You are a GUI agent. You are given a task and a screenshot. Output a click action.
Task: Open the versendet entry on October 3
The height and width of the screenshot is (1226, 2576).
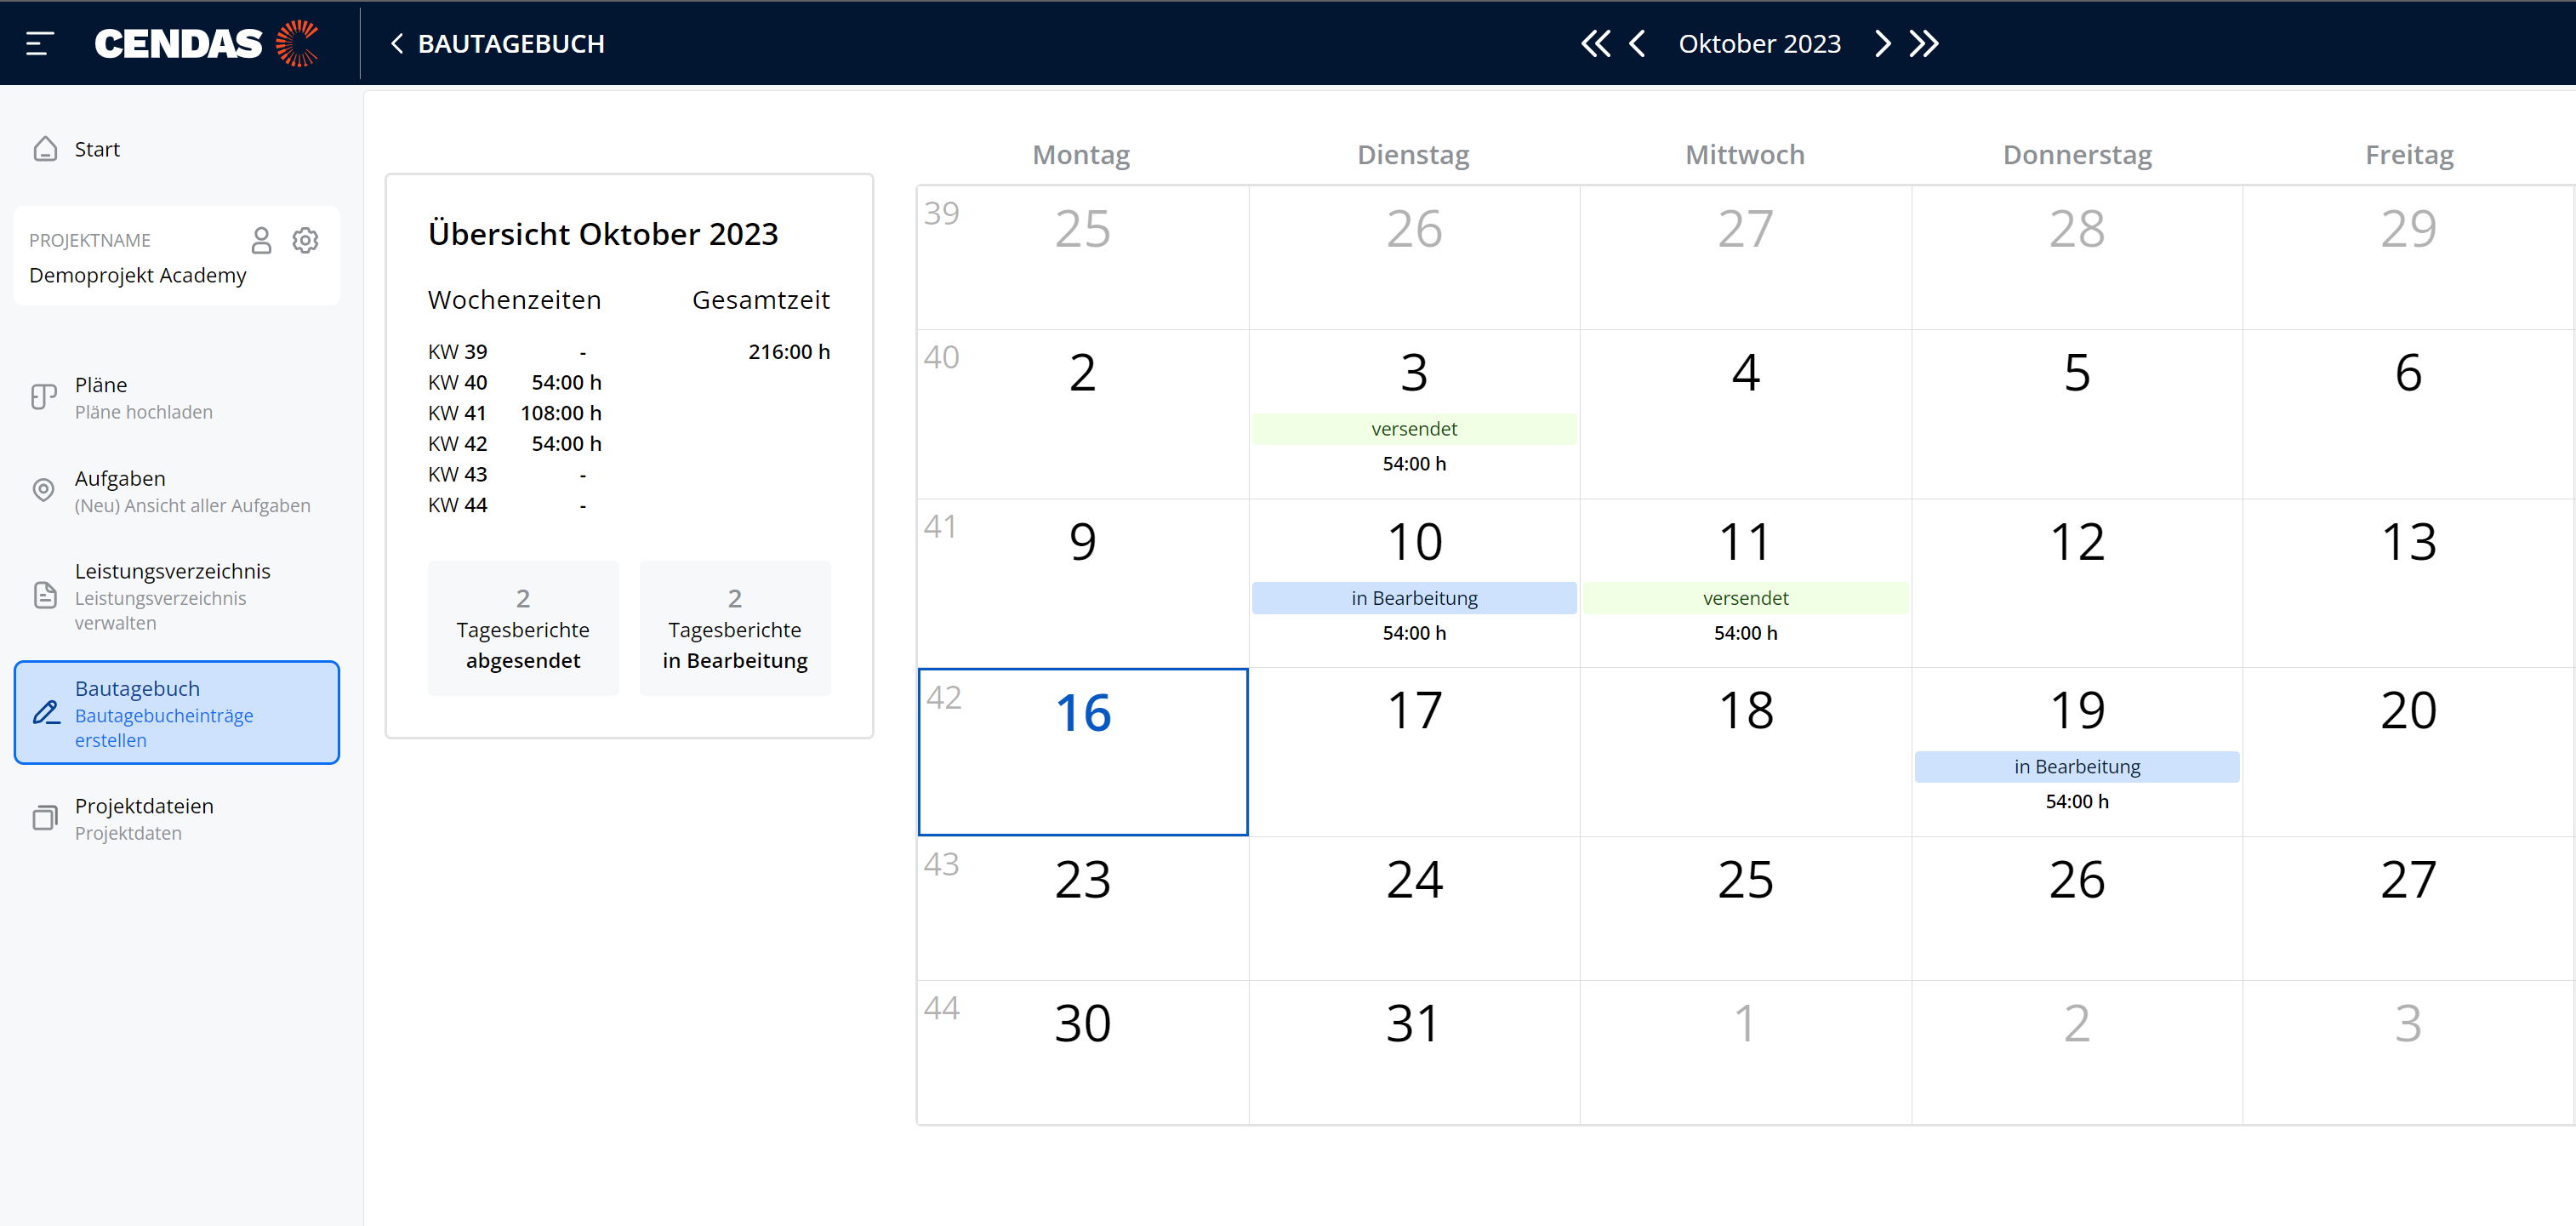click(x=1414, y=429)
